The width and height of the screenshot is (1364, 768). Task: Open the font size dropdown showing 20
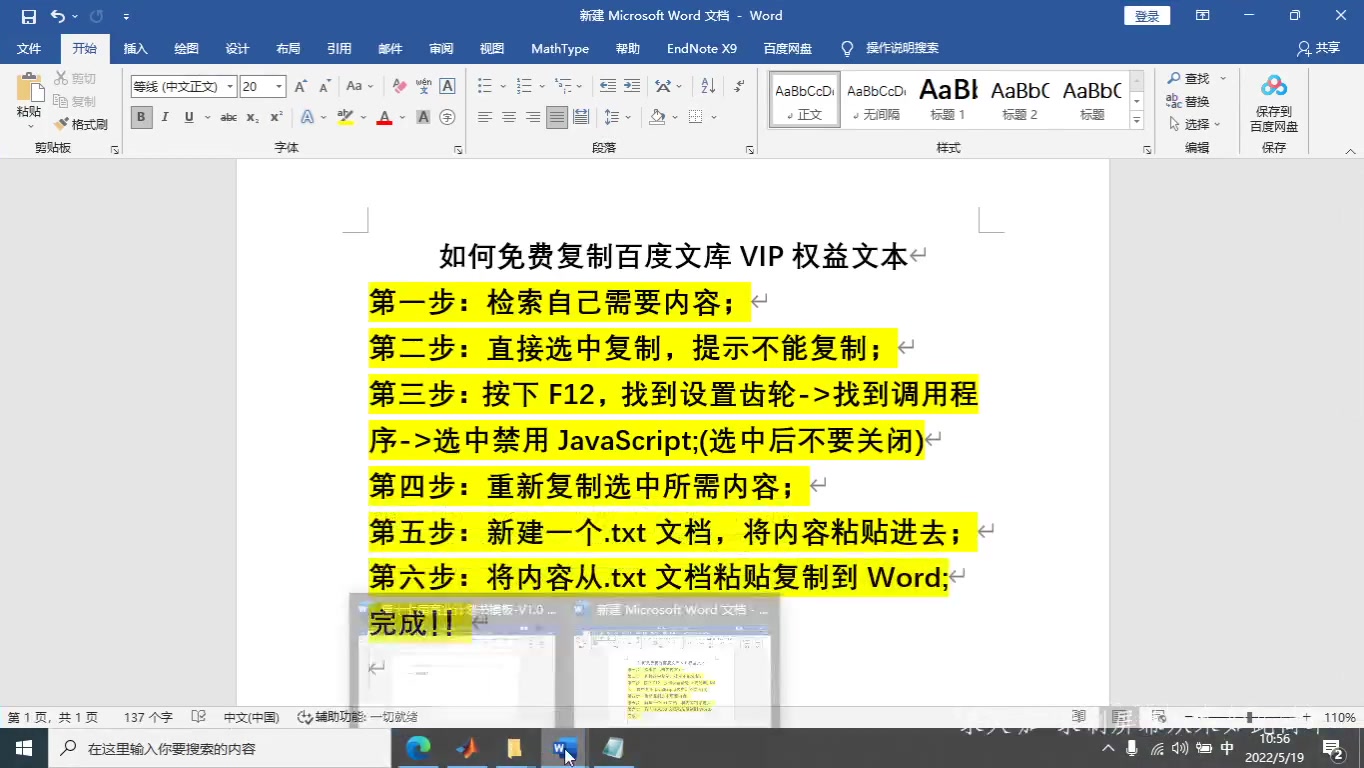(279, 87)
